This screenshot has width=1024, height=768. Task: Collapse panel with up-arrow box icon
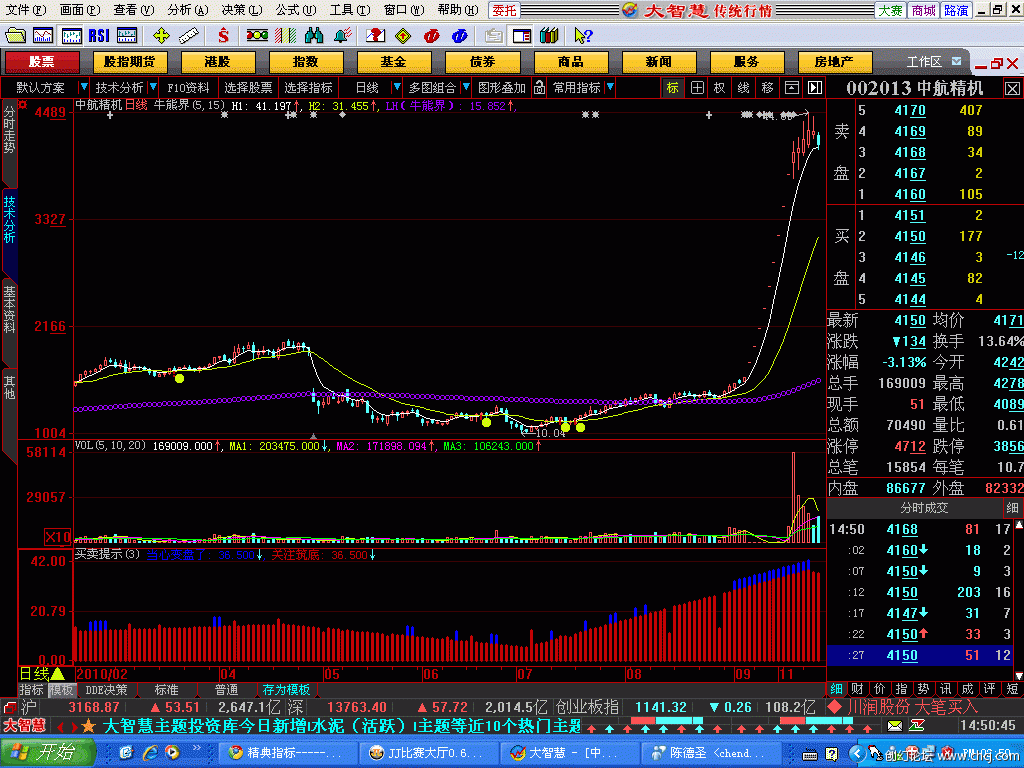pos(792,87)
